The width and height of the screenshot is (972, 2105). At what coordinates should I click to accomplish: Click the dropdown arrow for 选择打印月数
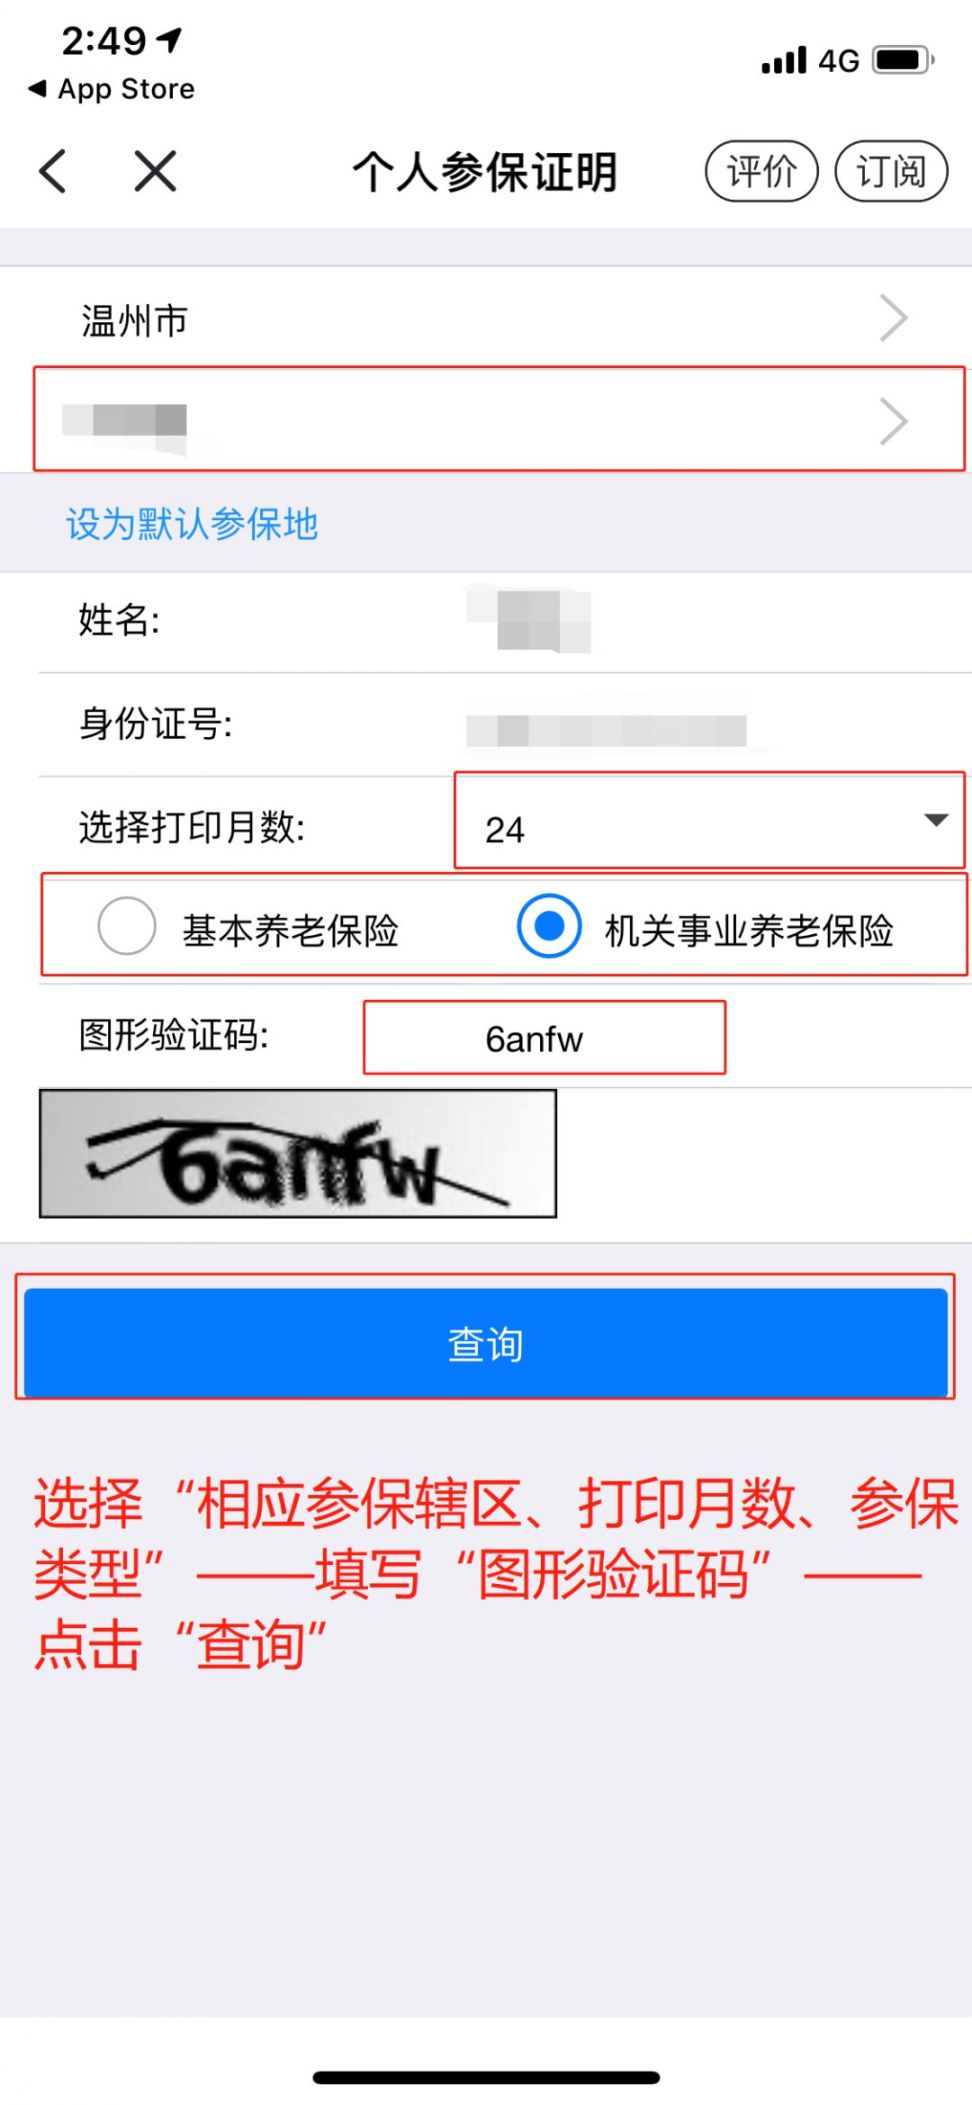[x=936, y=820]
